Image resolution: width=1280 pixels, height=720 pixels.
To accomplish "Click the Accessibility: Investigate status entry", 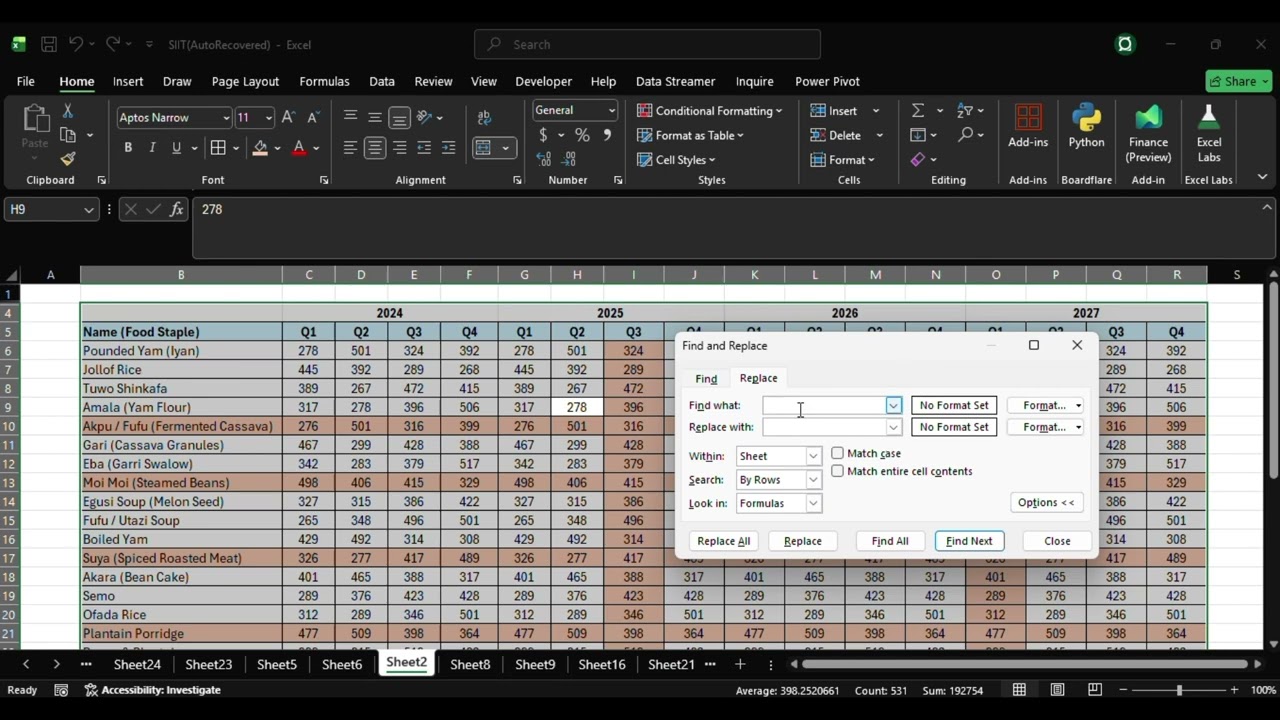I will point(153,690).
